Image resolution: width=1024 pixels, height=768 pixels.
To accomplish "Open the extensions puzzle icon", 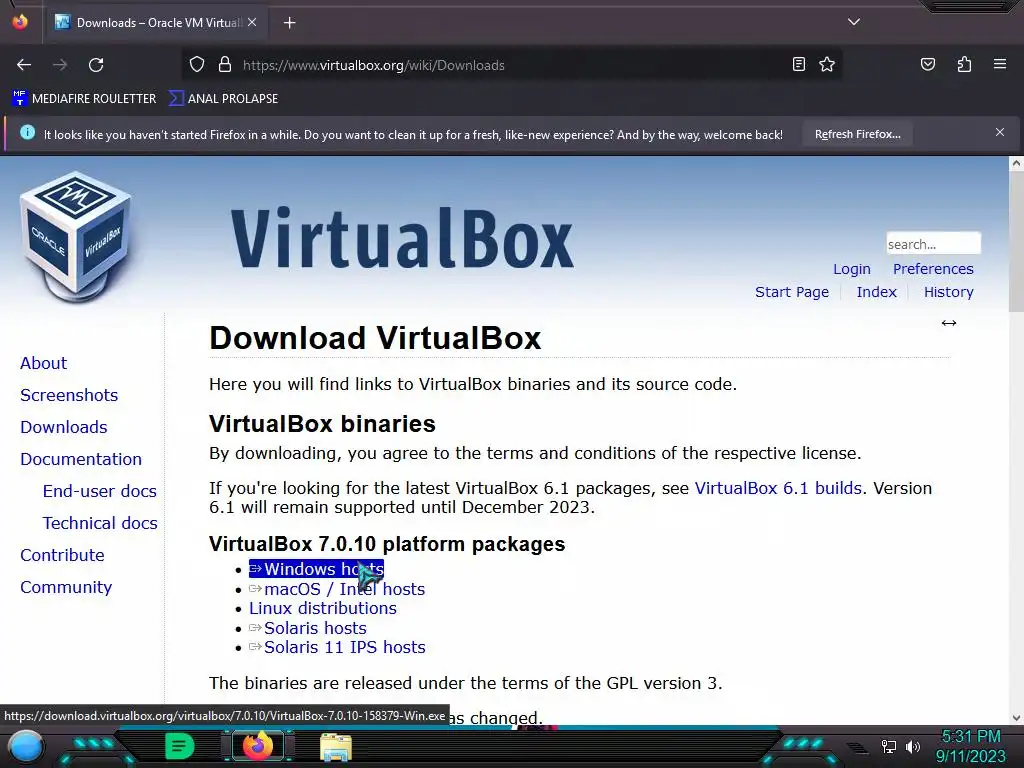I will pos(964,64).
